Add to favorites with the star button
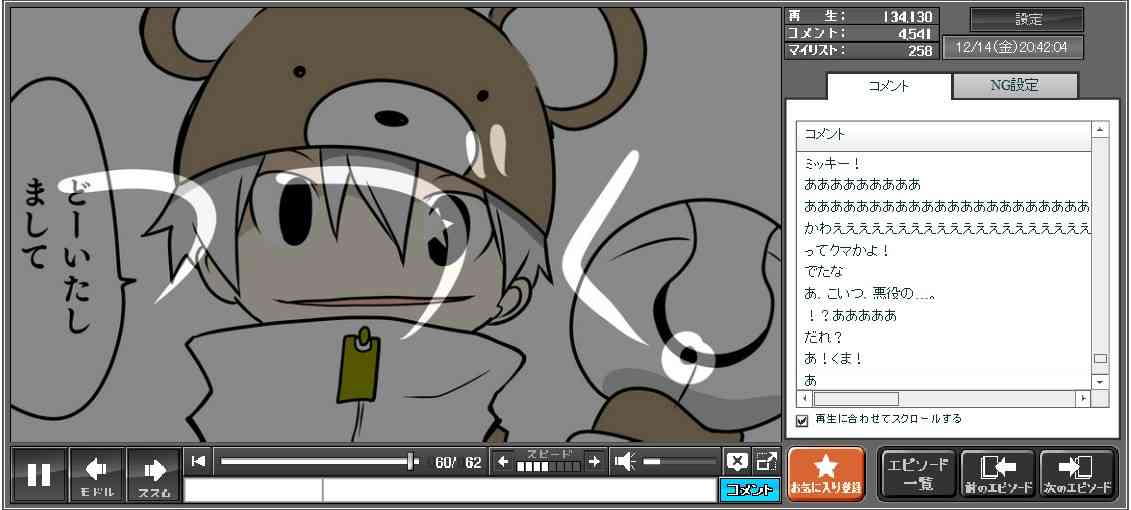This screenshot has height=510, width=1131. (x=826, y=474)
